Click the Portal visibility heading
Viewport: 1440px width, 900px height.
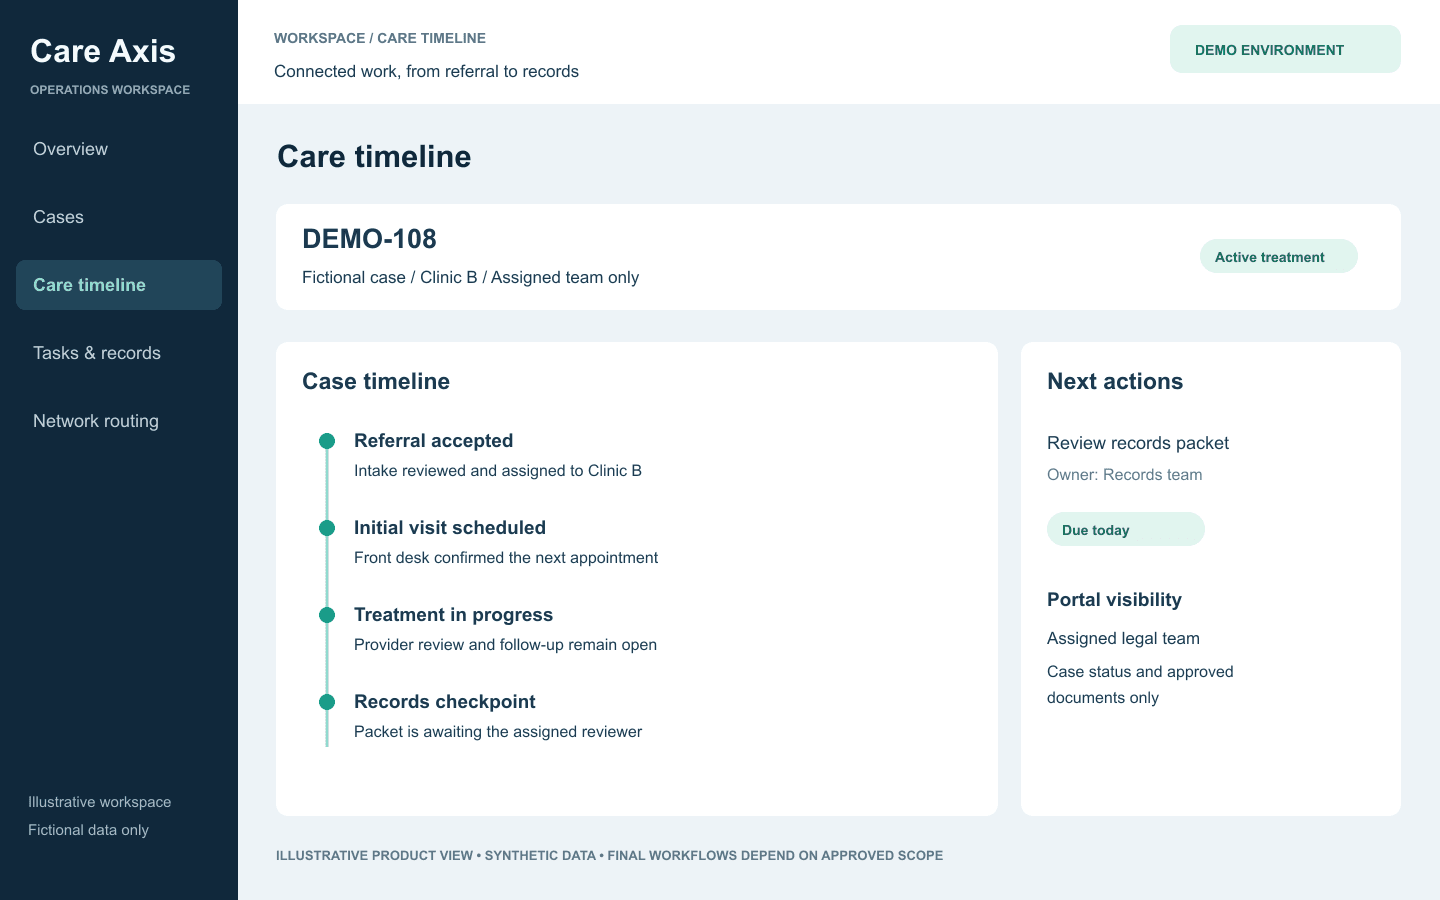coord(1114,600)
